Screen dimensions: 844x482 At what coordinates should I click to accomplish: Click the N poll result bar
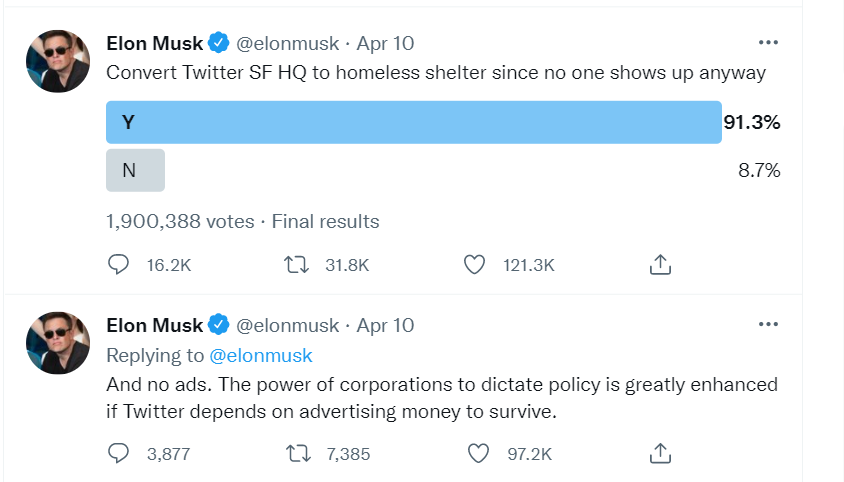coord(135,170)
